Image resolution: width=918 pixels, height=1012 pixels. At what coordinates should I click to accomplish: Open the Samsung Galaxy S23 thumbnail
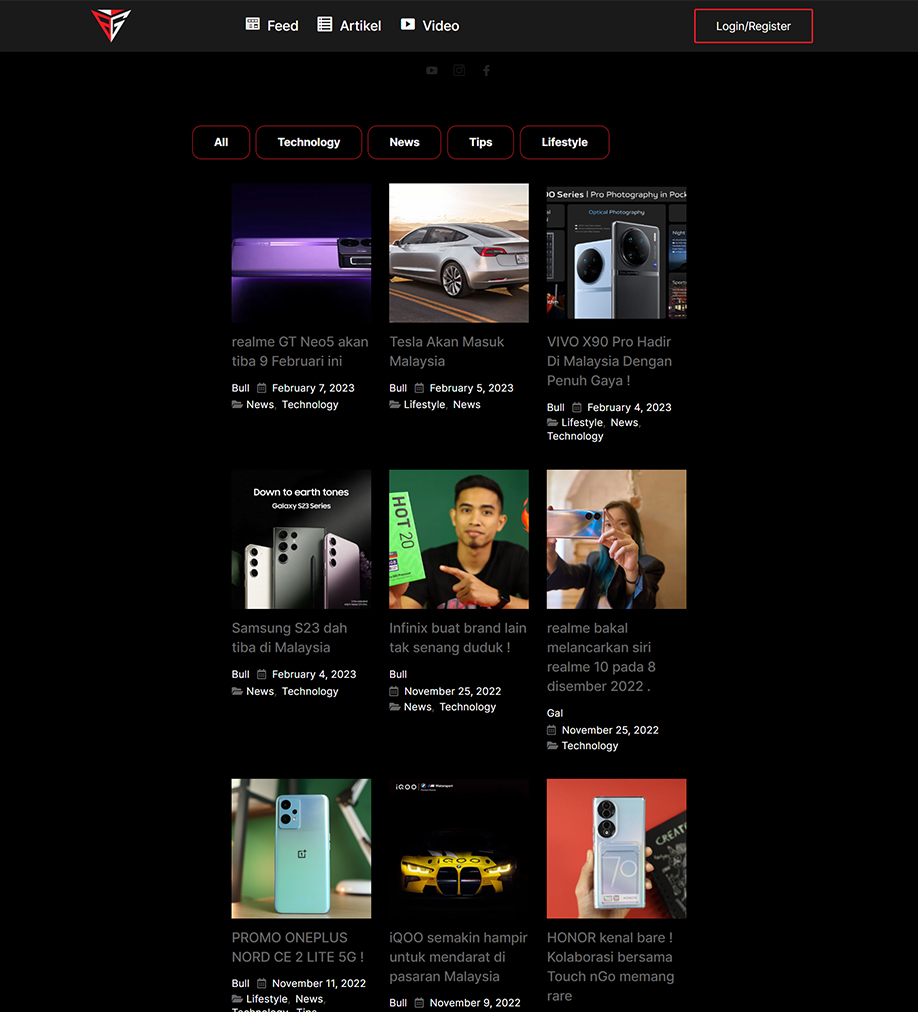301,539
